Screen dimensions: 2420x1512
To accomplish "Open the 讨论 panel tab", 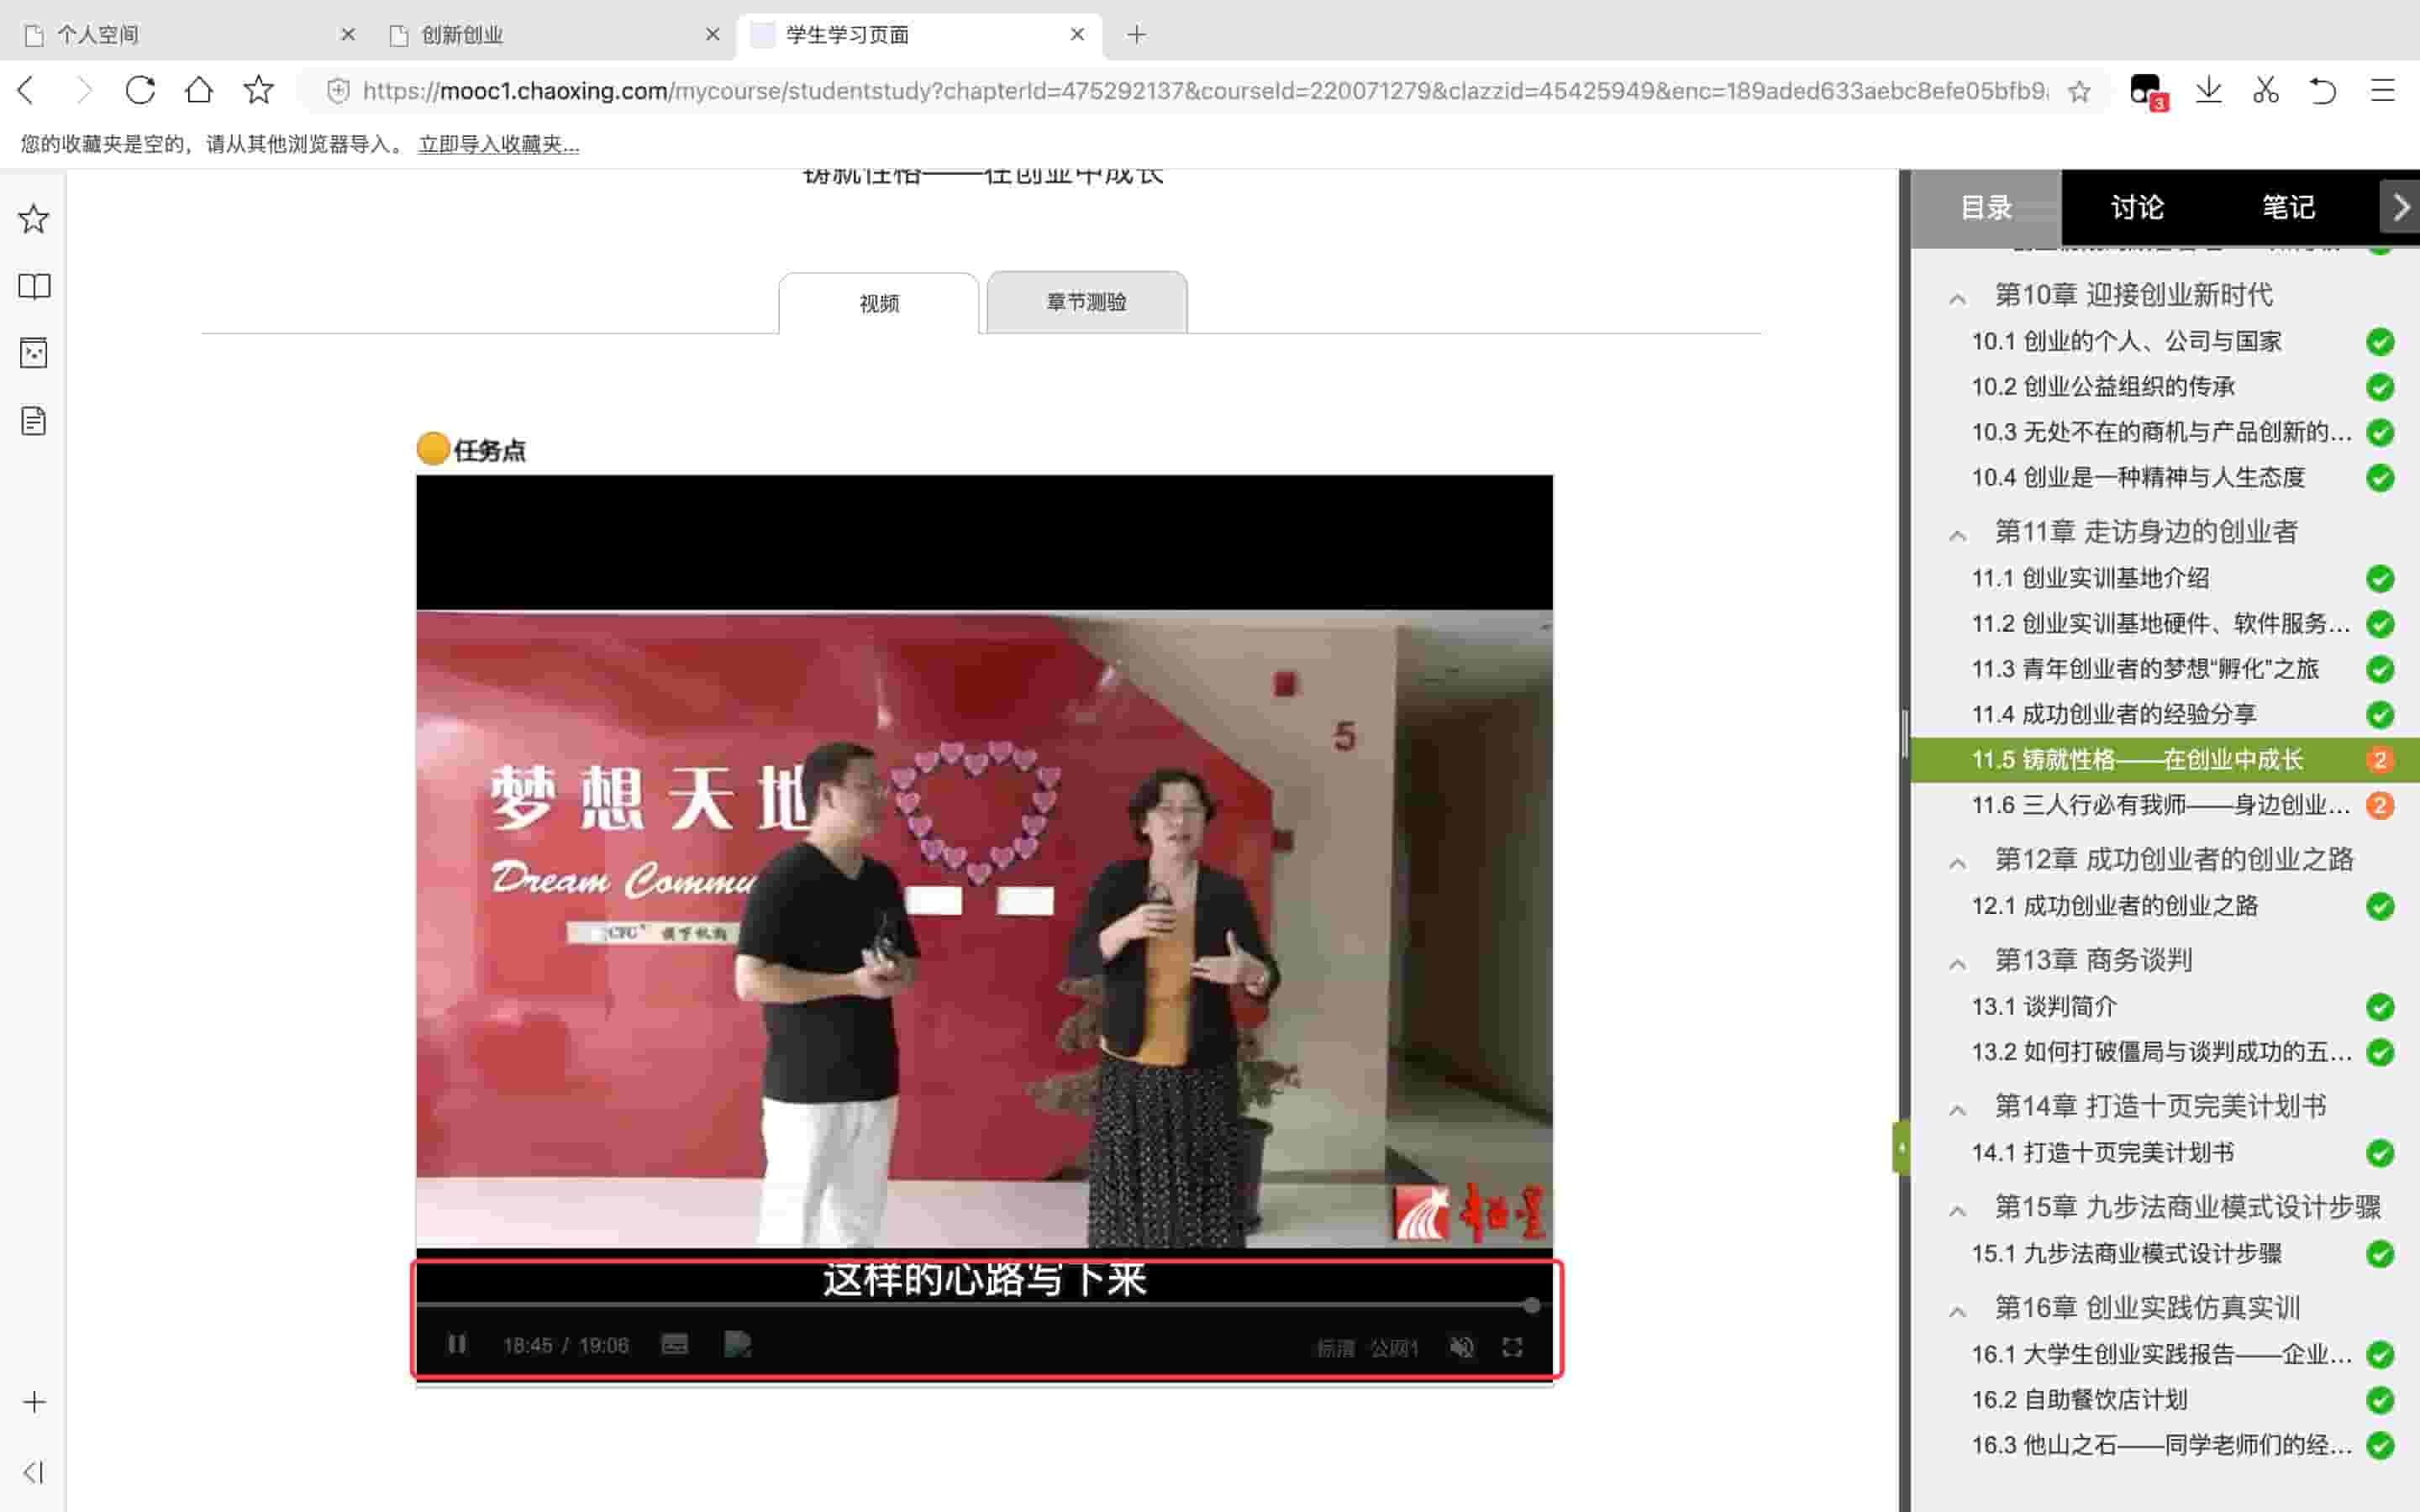I will [2137, 208].
